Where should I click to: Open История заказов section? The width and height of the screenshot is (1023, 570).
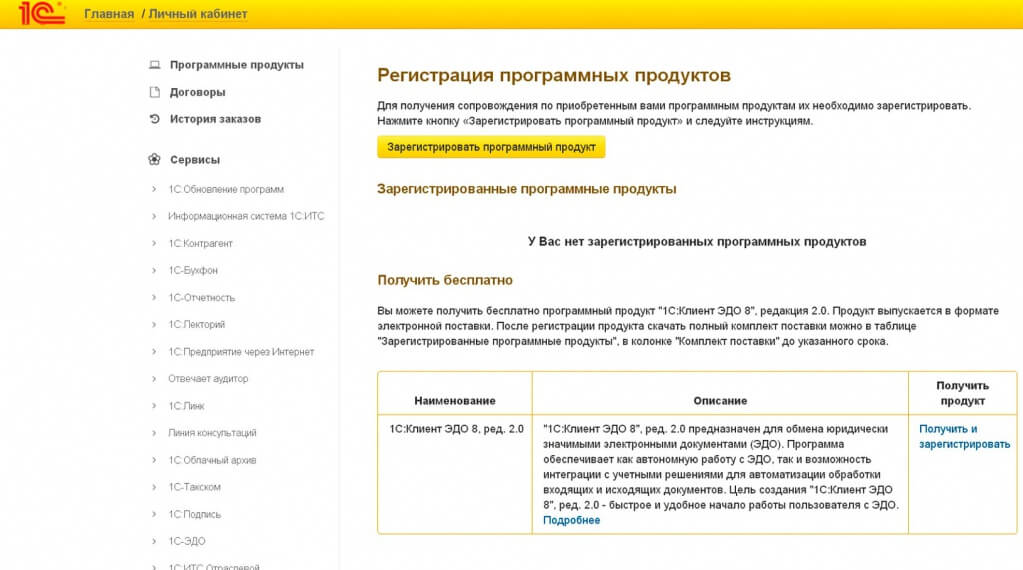click(215, 119)
